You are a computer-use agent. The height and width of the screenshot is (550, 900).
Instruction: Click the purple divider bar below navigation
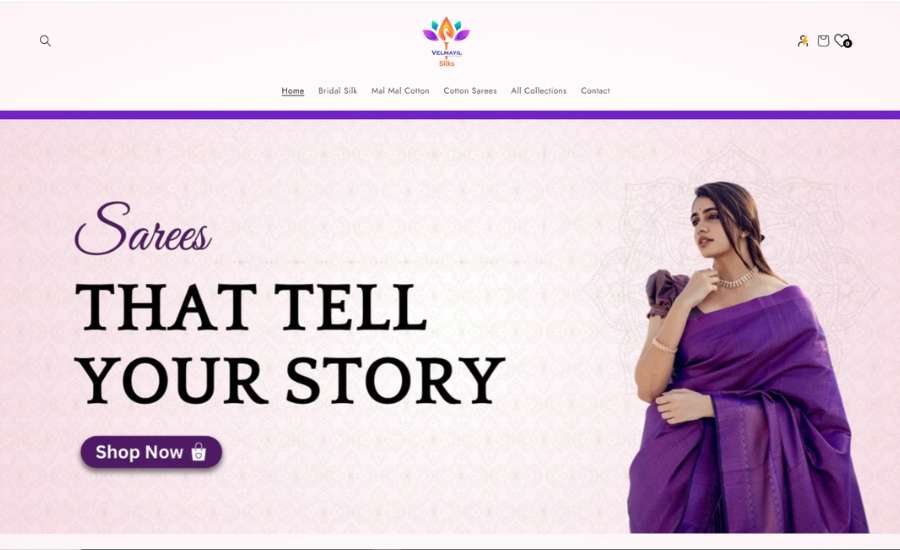pyautogui.click(x=450, y=115)
